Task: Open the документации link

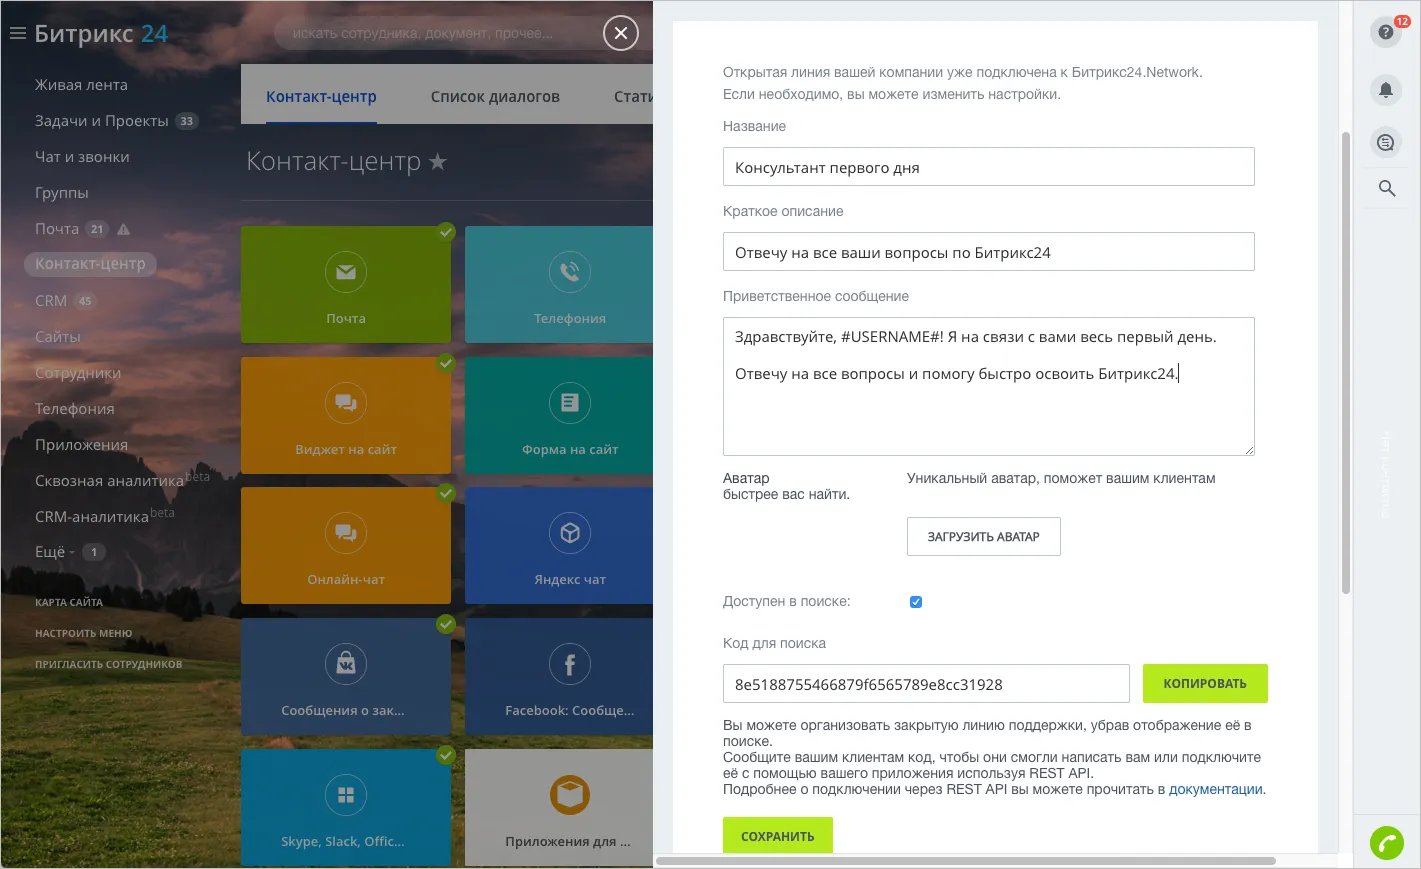Action: 1215,789
